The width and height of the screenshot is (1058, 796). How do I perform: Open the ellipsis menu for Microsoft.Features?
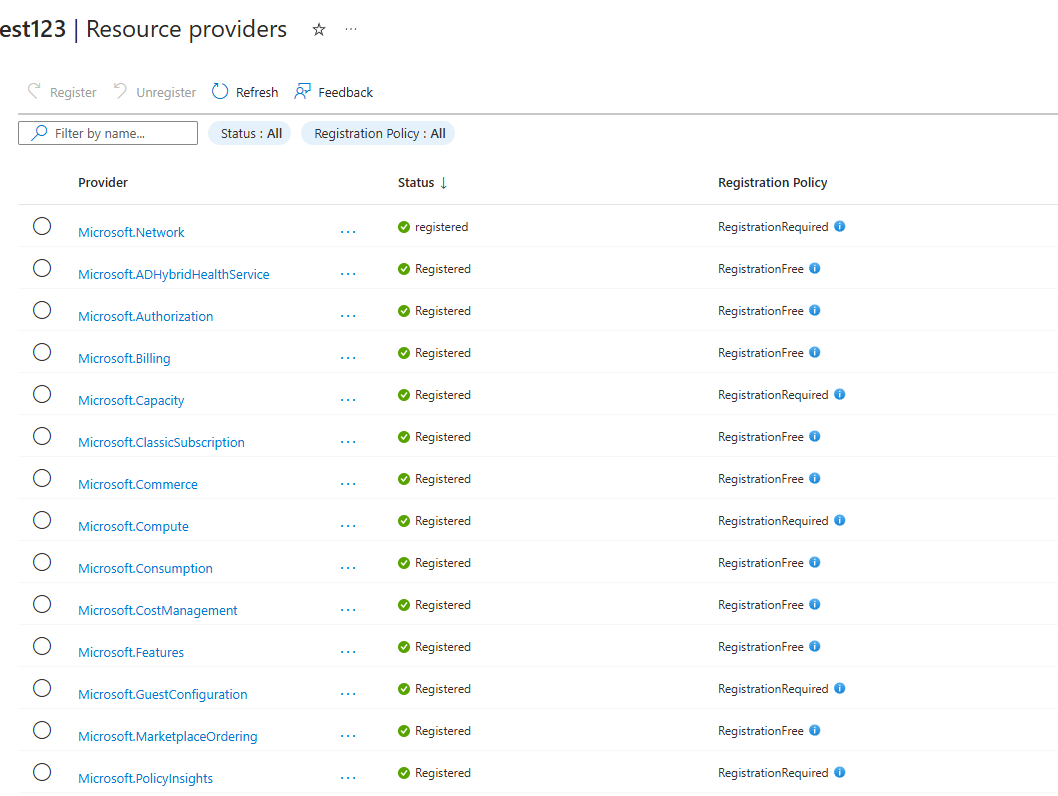tap(348, 652)
